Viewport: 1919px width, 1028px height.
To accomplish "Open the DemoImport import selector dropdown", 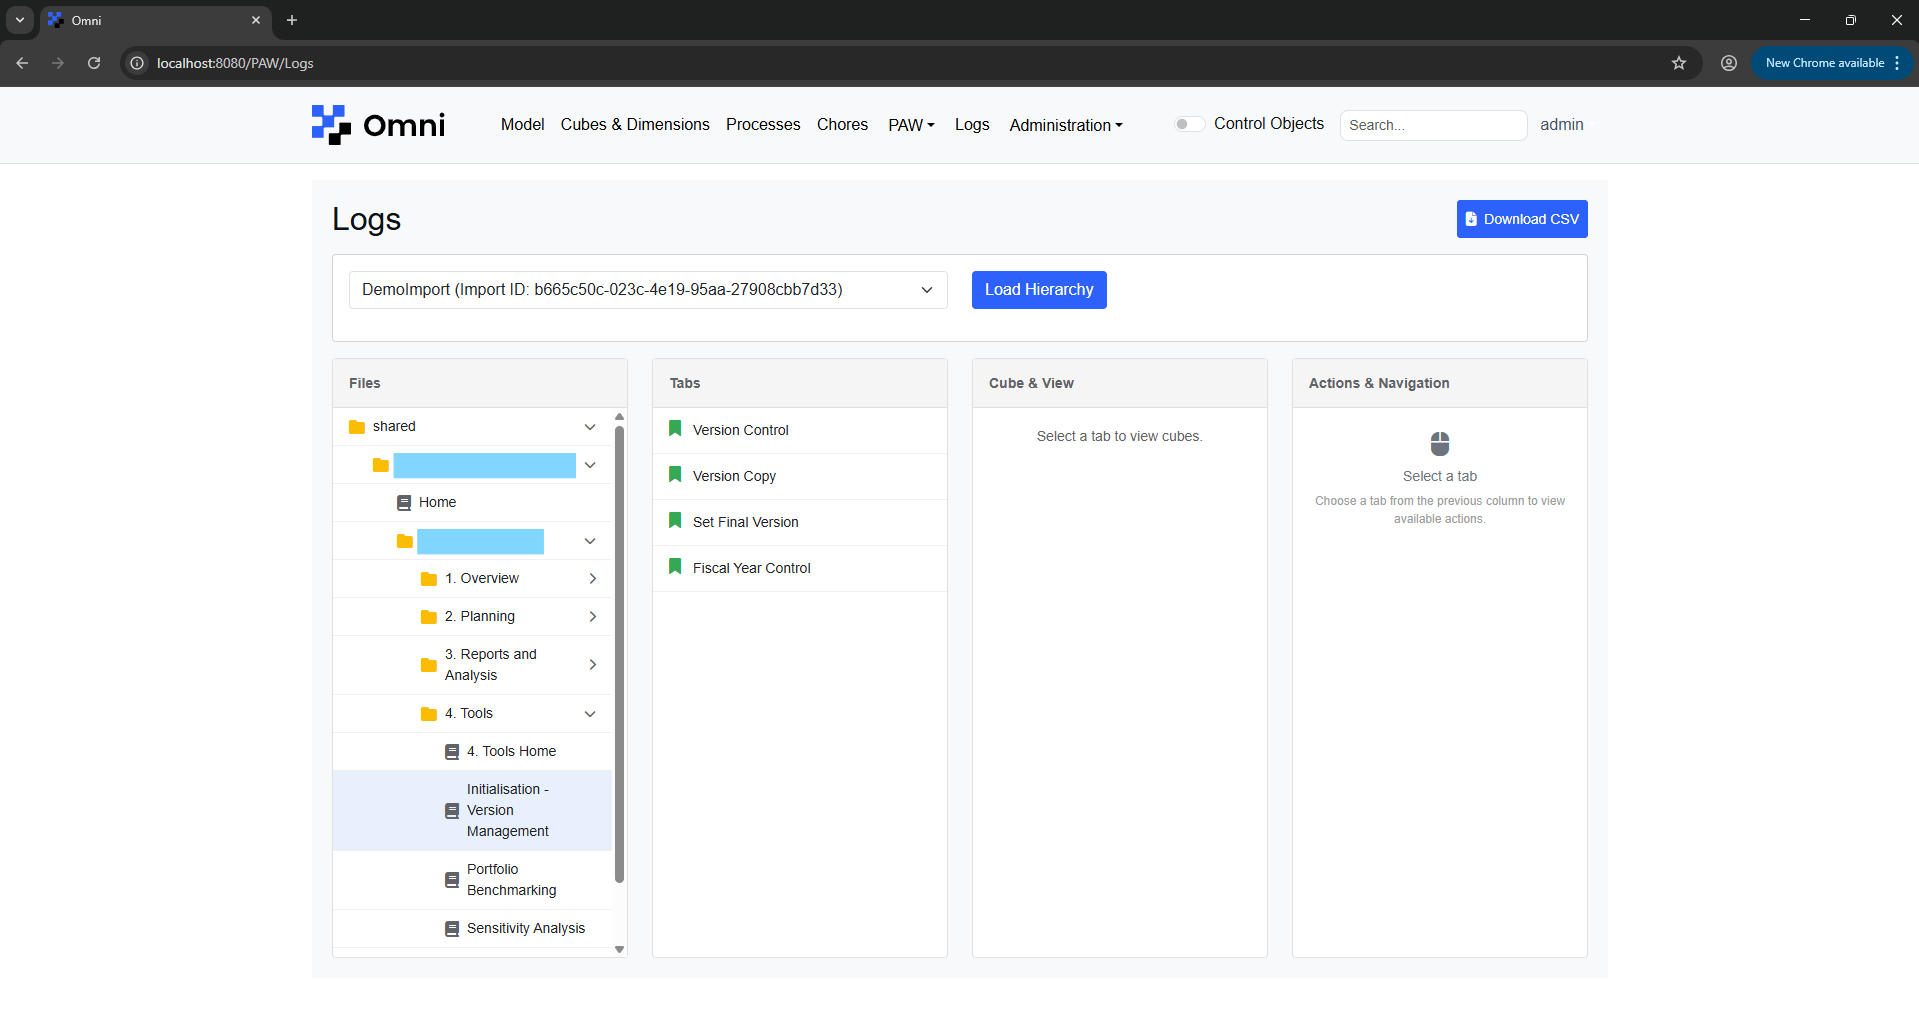I will click(648, 290).
